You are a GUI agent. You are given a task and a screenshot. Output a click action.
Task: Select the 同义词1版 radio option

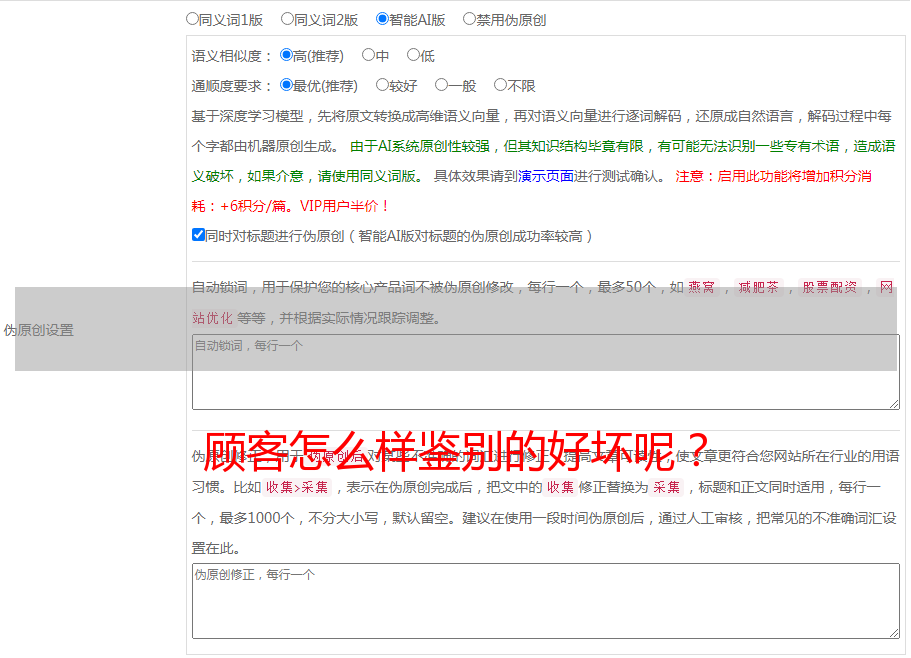192,19
